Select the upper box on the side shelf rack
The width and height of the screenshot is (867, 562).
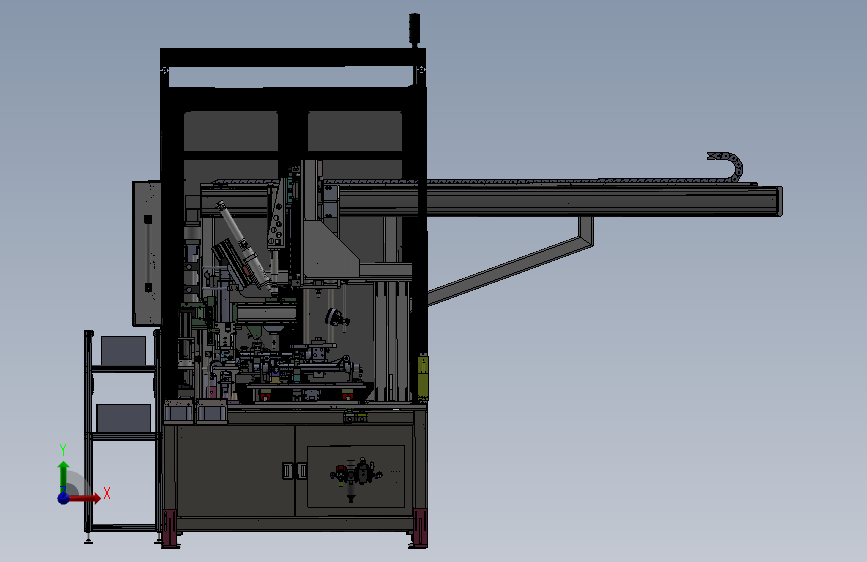pyautogui.click(x=123, y=351)
